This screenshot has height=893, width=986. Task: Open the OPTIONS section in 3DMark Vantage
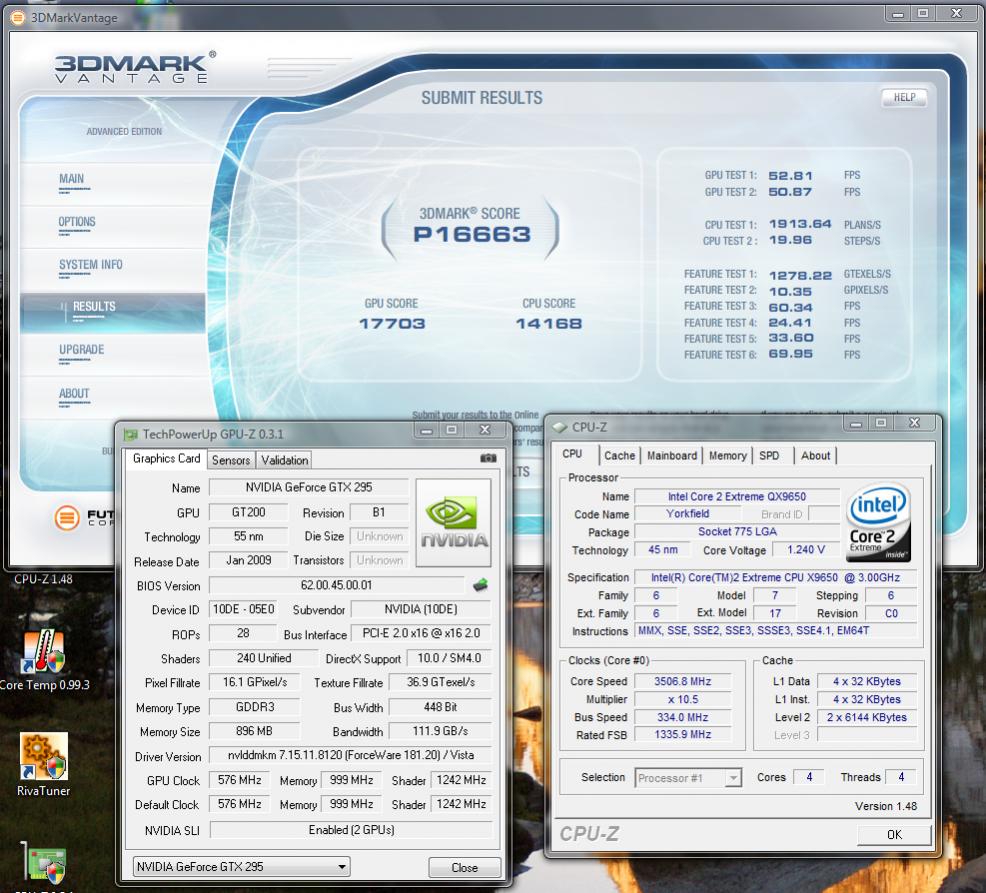point(77,222)
